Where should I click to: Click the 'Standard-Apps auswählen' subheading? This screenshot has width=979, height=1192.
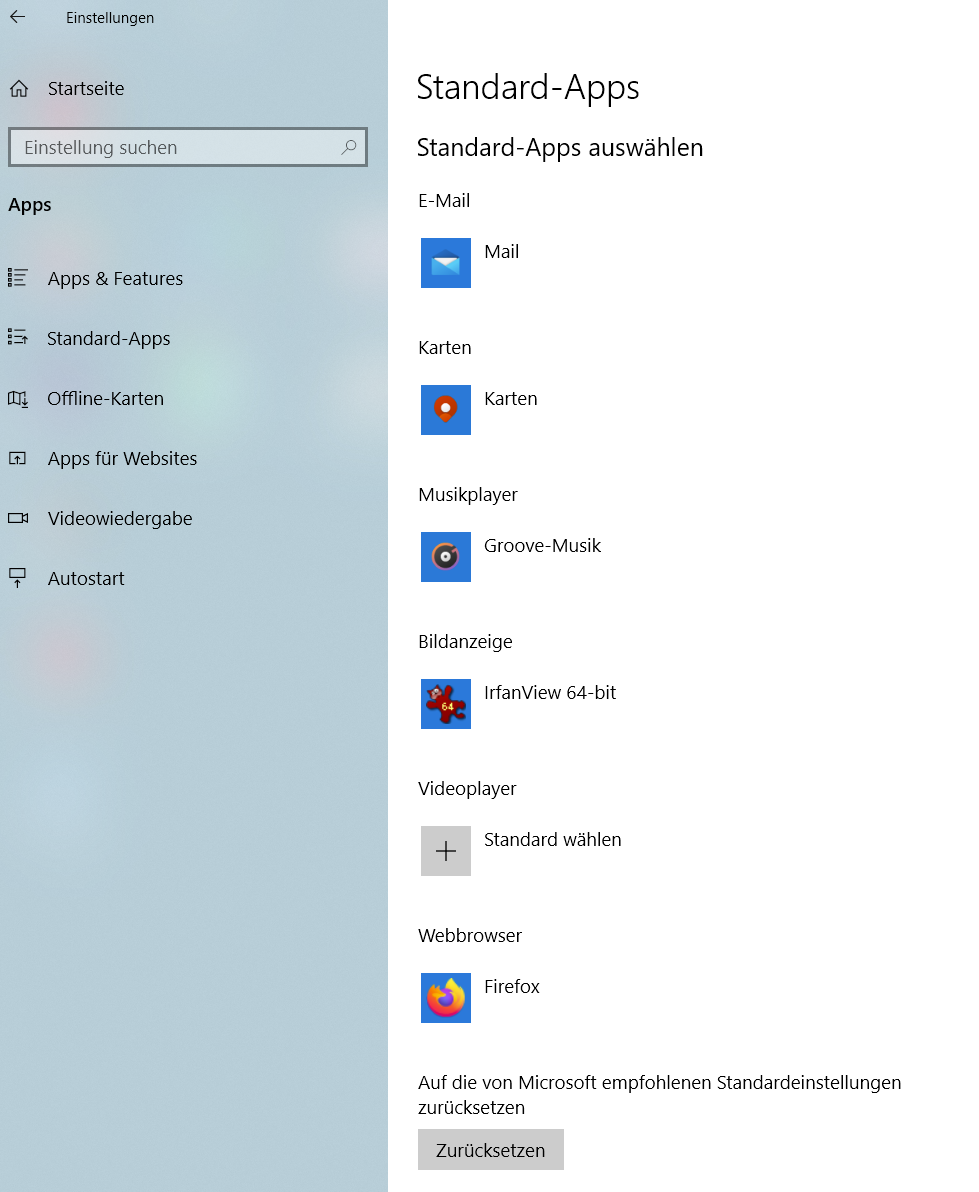(x=560, y=147)
